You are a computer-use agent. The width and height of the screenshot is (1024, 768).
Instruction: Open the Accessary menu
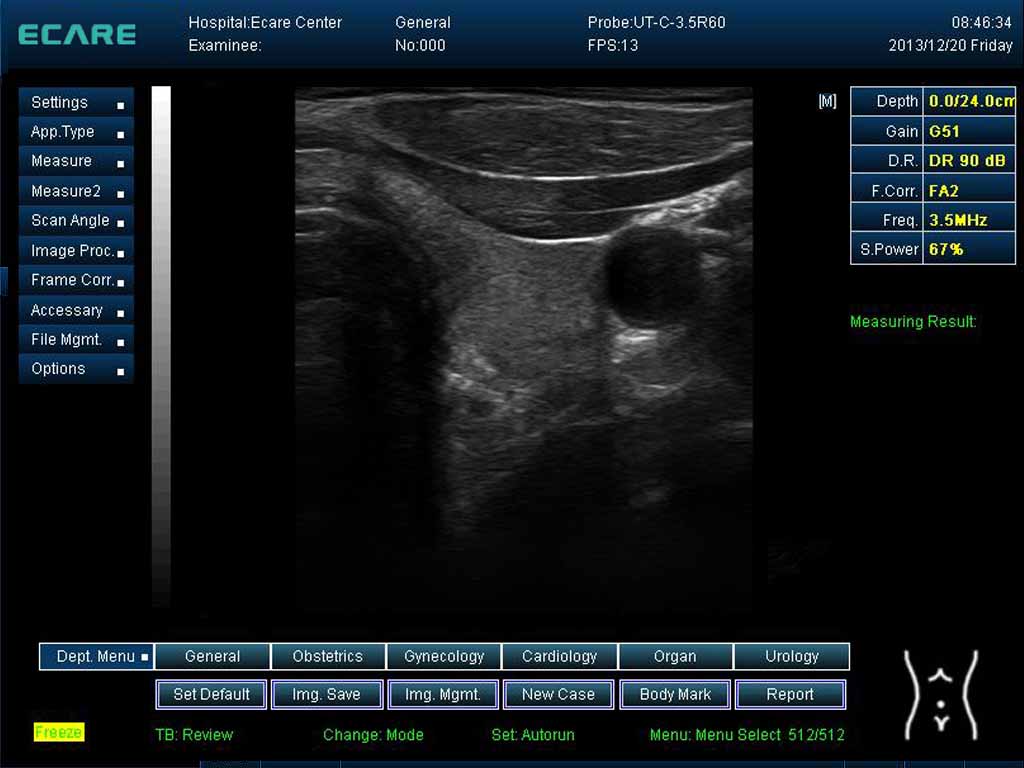pos(76,310)
